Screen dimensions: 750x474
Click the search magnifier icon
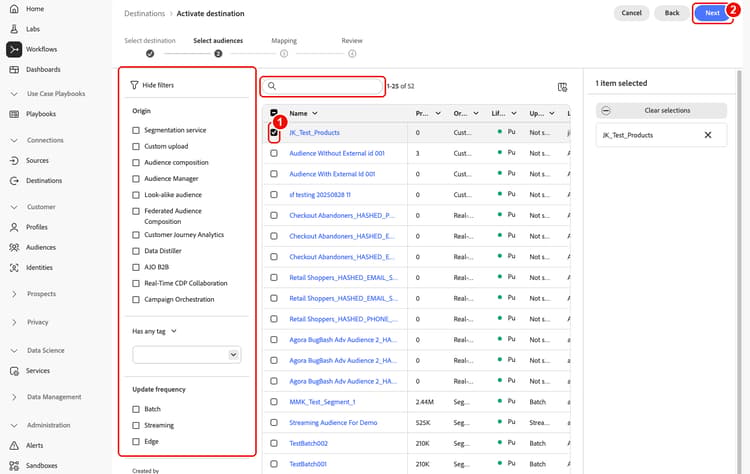coord(272,86)
